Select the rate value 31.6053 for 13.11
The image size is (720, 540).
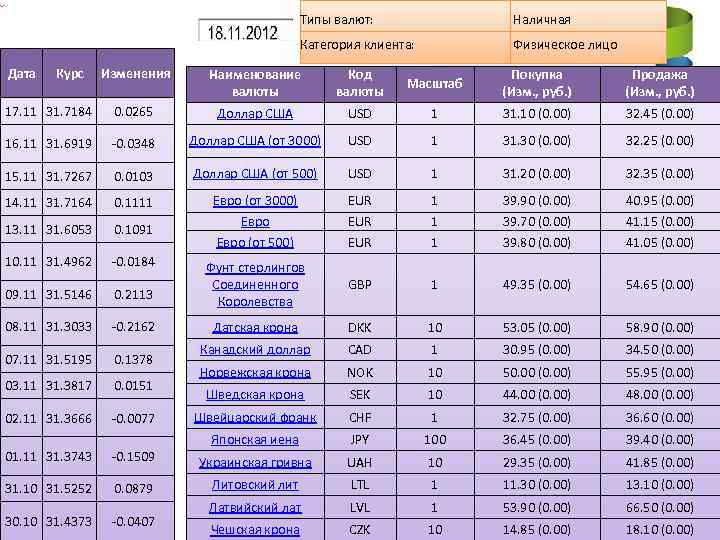69,229
